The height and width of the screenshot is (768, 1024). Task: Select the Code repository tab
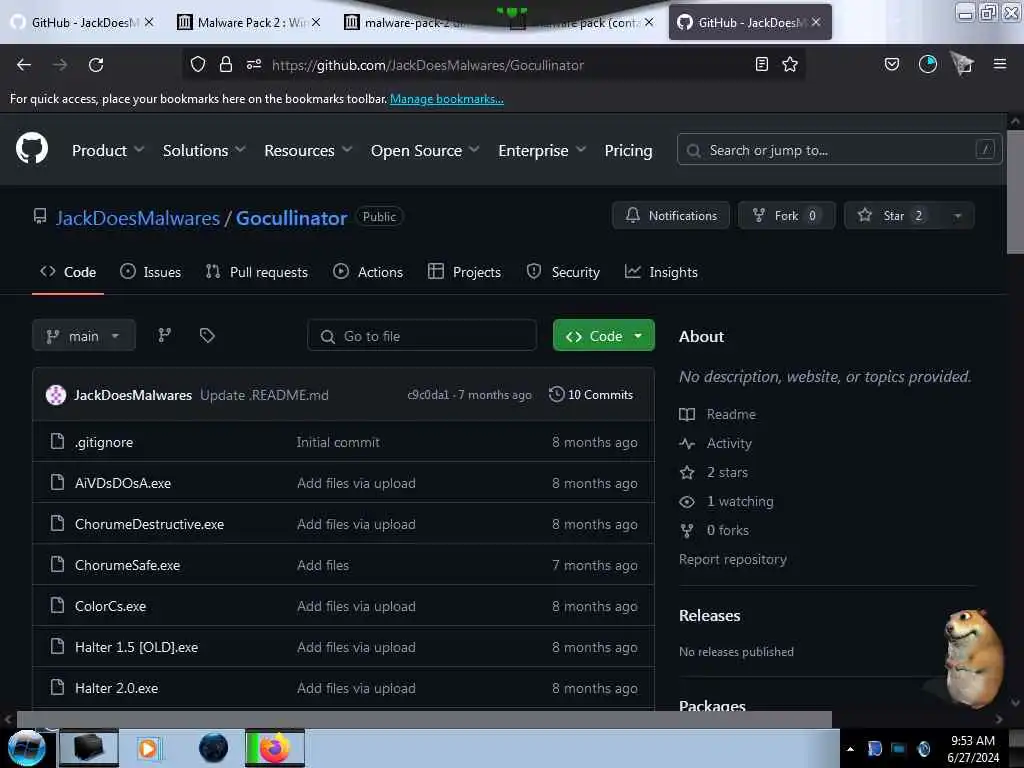[x=68, y=272]
